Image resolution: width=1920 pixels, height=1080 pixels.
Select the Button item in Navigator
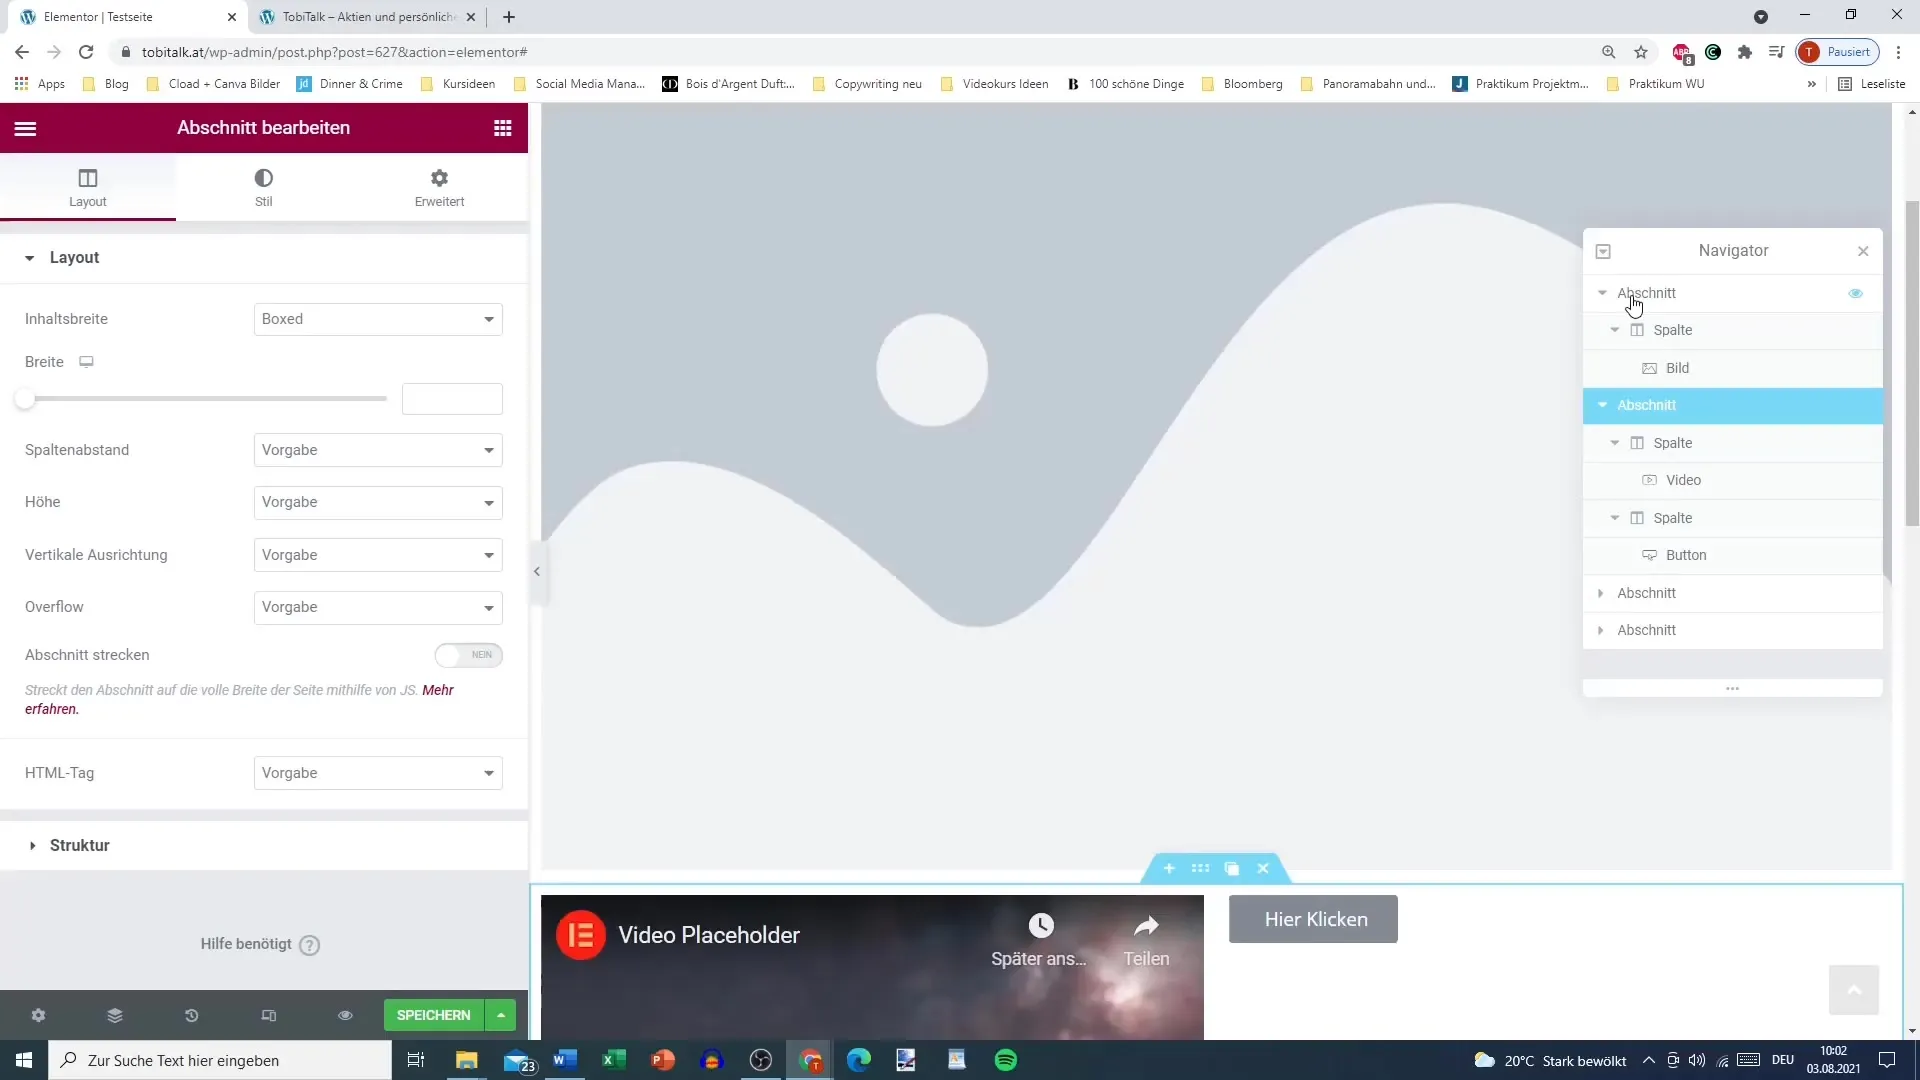1733,556
